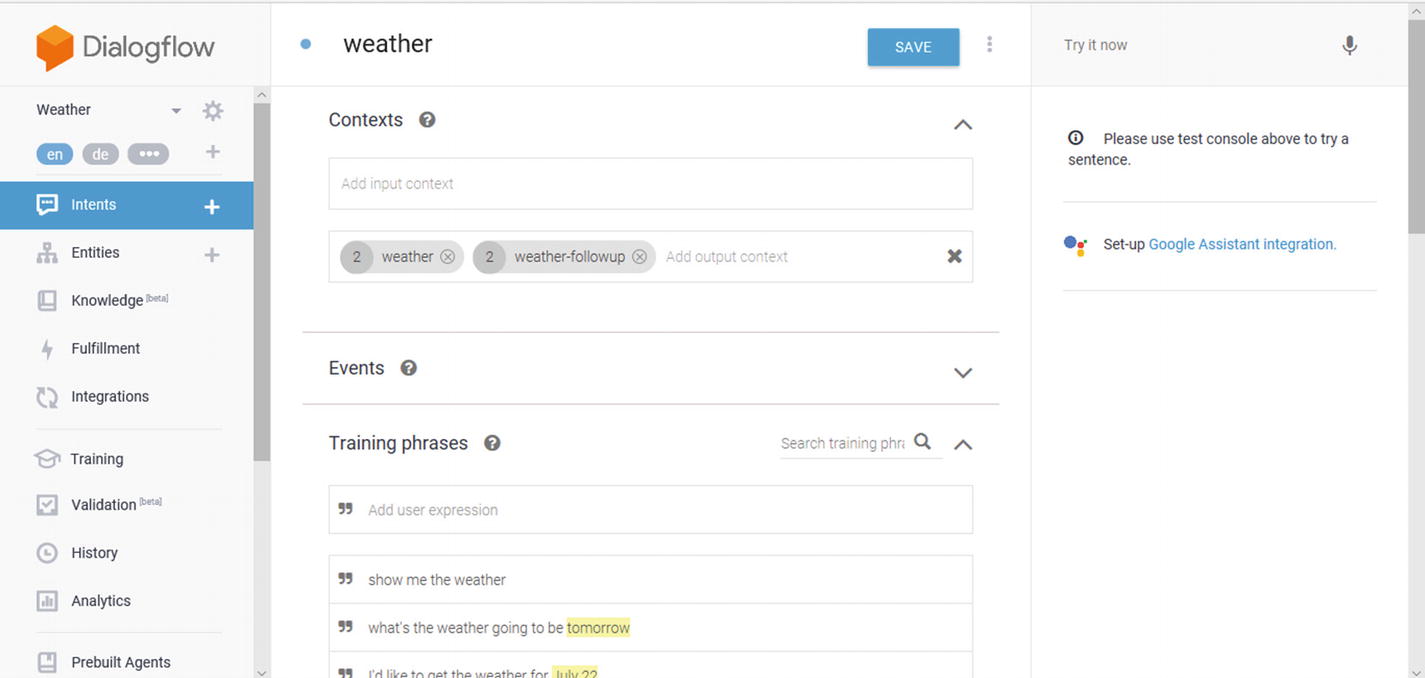The height and width of the screenshot is (678, 1425).
Task: Click the History clock icon
Action: tap(47, 553)
